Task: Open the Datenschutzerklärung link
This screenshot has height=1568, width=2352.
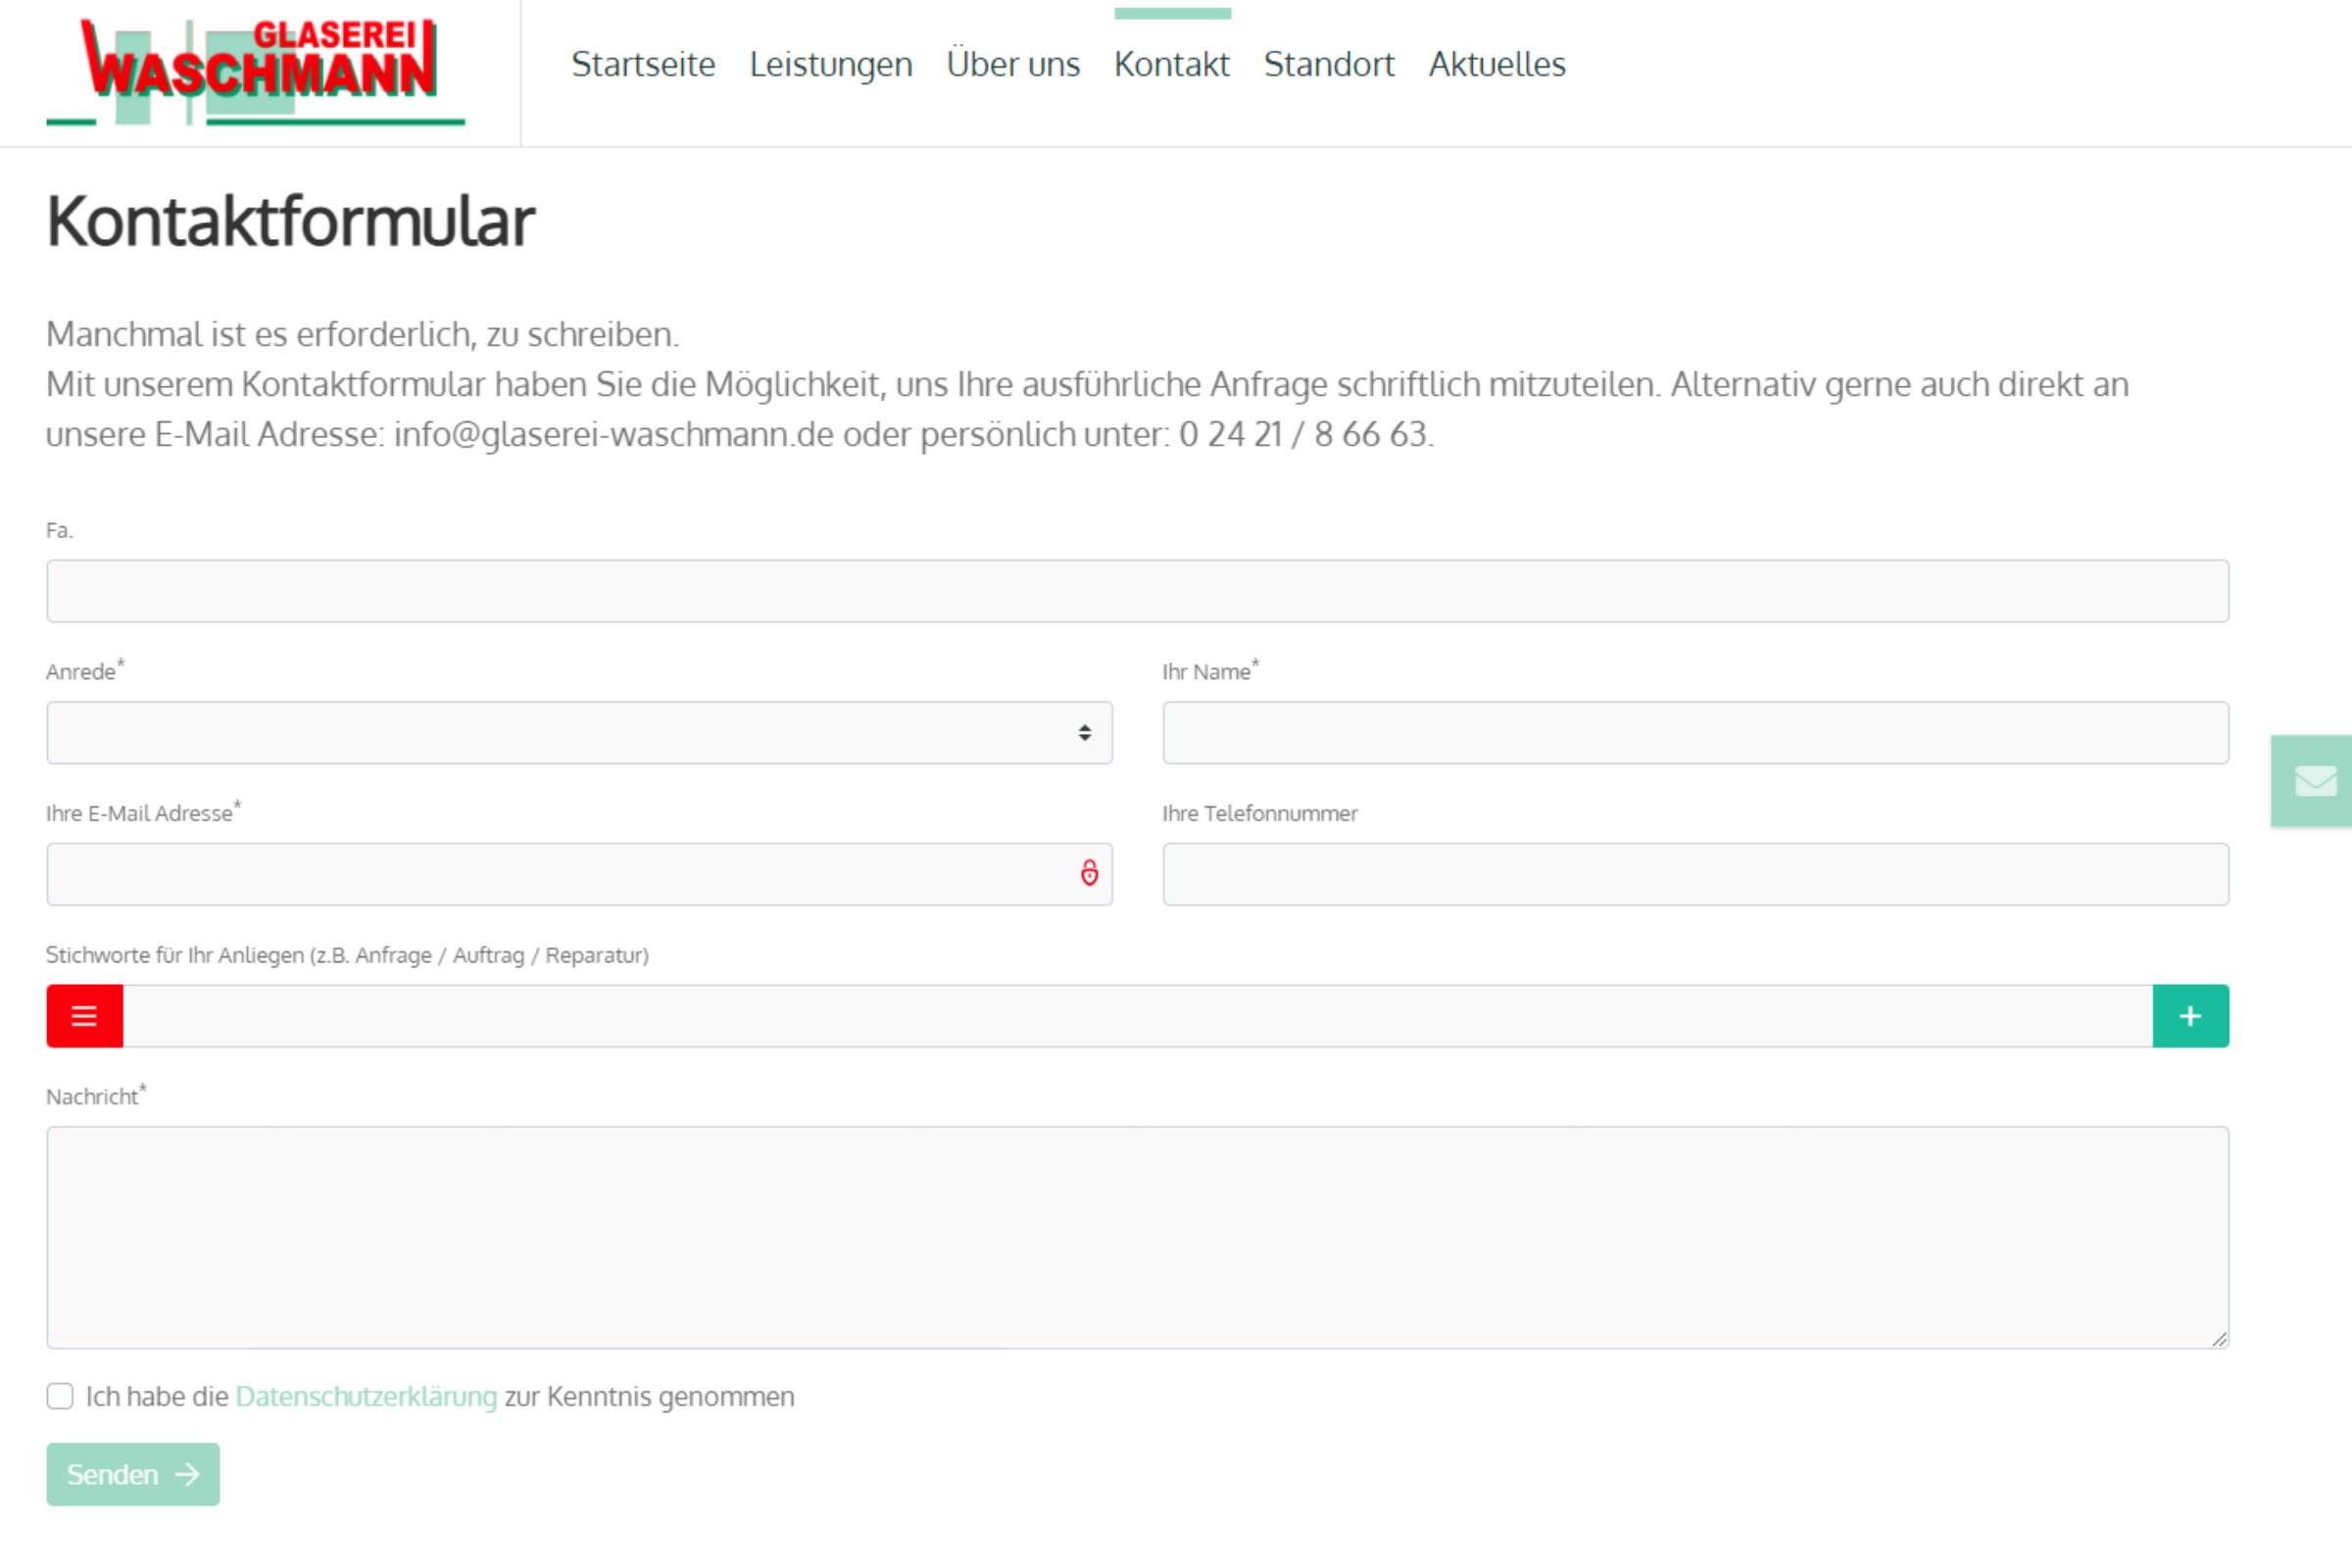Action: [366, 1396]
